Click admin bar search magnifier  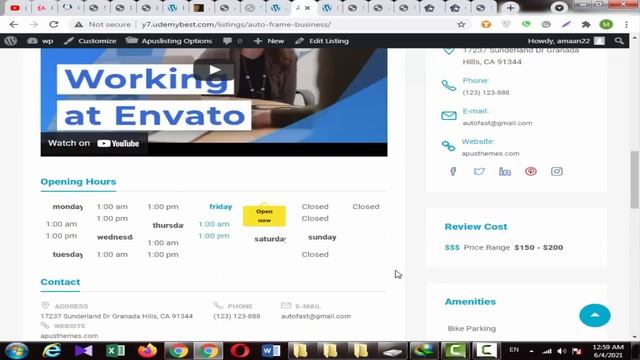click(x=619, y=41)
